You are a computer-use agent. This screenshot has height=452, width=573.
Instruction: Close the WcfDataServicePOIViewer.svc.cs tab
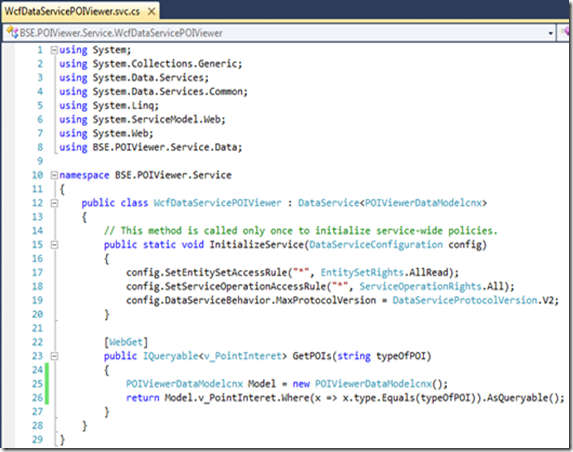(x=151, y=12)
